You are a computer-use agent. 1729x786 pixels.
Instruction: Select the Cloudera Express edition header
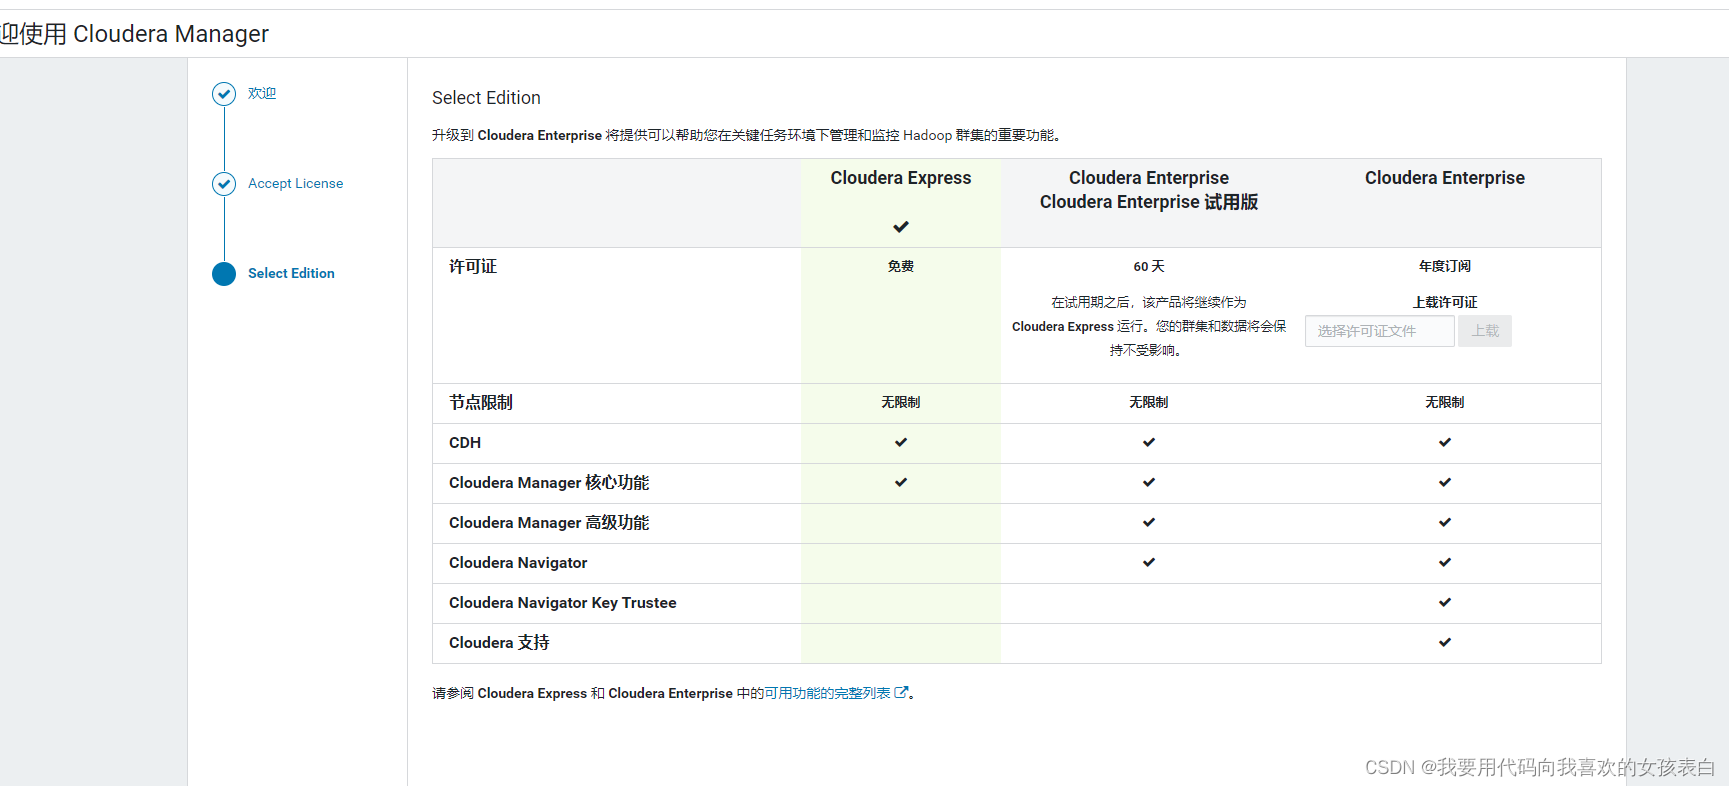[x=901, y=178]
